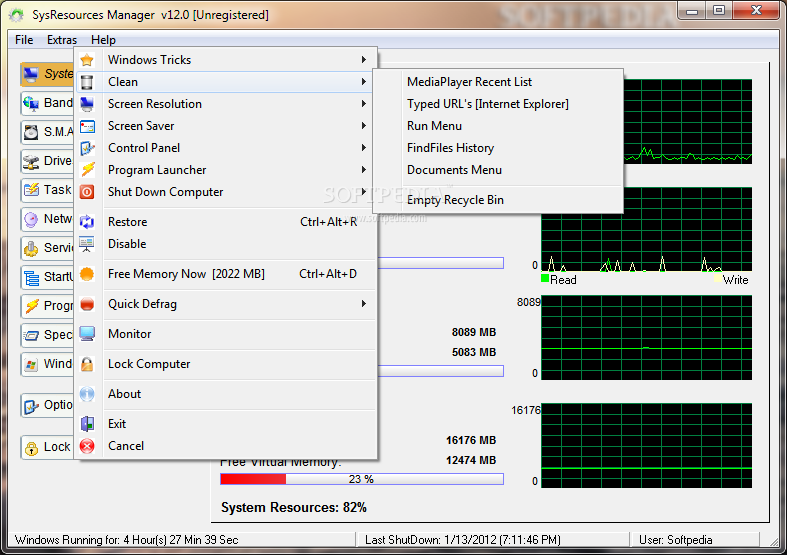
Task: Click the monitor icon beside Screen Resolution
Action: (87, 104)
